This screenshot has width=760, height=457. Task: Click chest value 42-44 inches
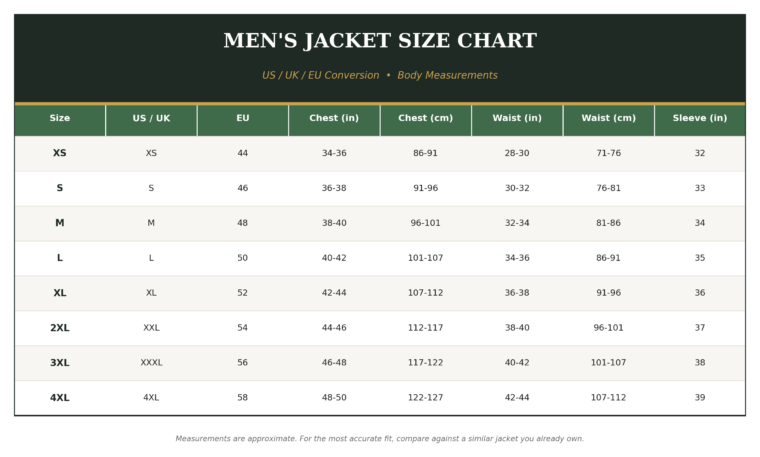334,293
